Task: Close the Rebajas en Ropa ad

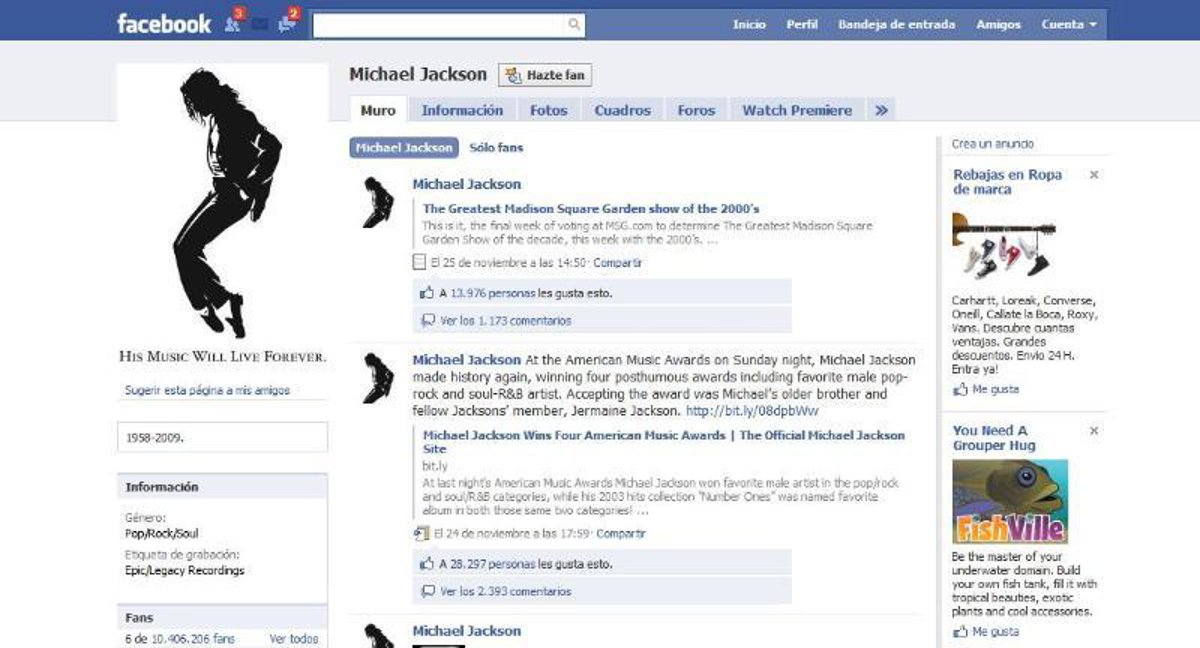Action: point(1093,175)
